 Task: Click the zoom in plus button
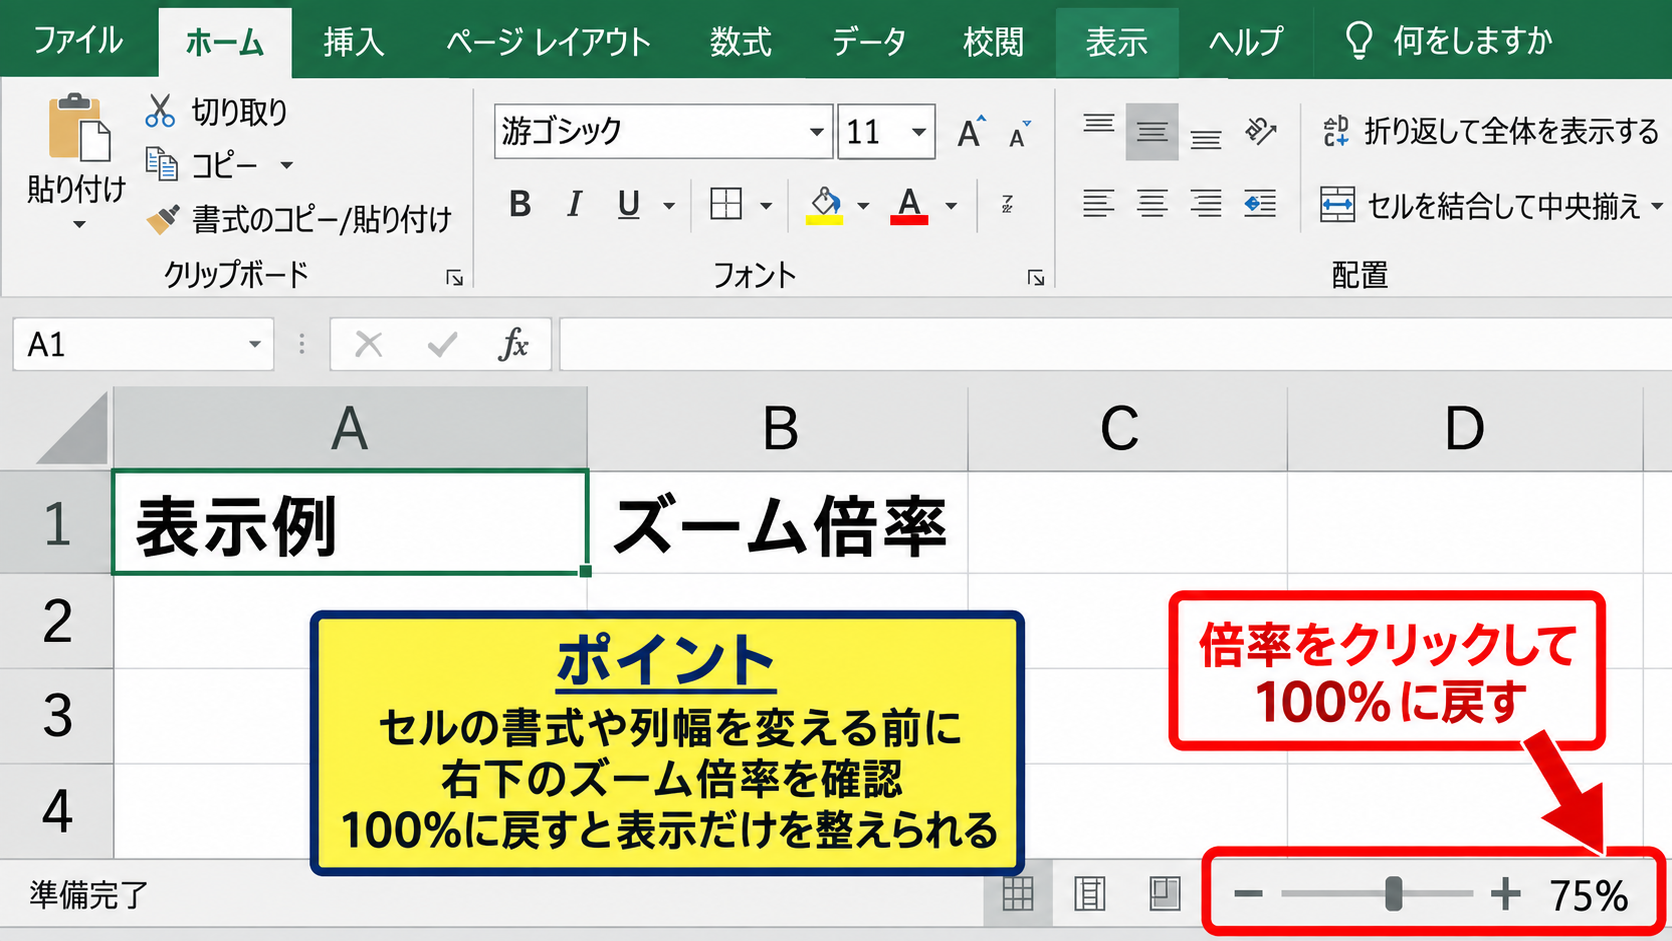coord(1505,893)
